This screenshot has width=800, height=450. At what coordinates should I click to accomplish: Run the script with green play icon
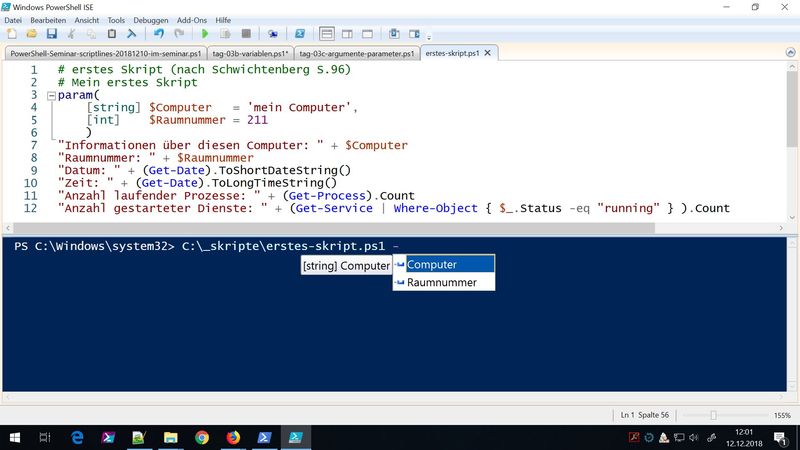pyautogui.click(x=206, y=34)
